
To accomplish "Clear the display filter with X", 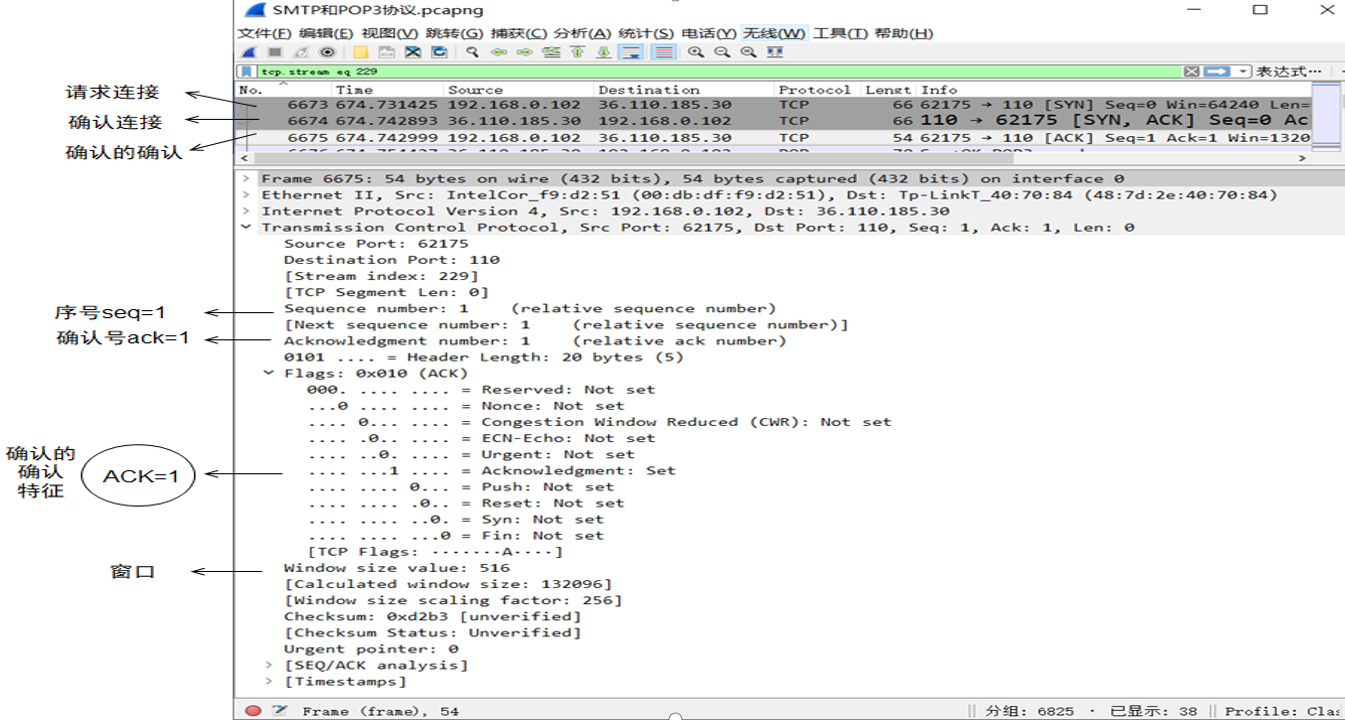I will (x=1191, y=72).
